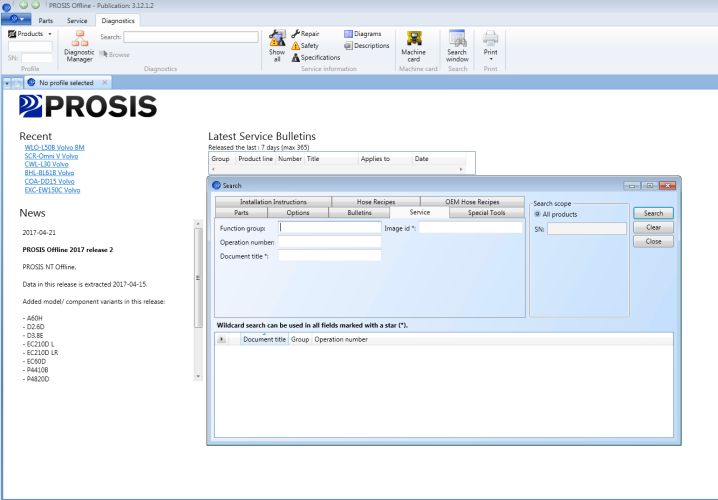Select the Hose Recipes search tab

coord(376,201)
